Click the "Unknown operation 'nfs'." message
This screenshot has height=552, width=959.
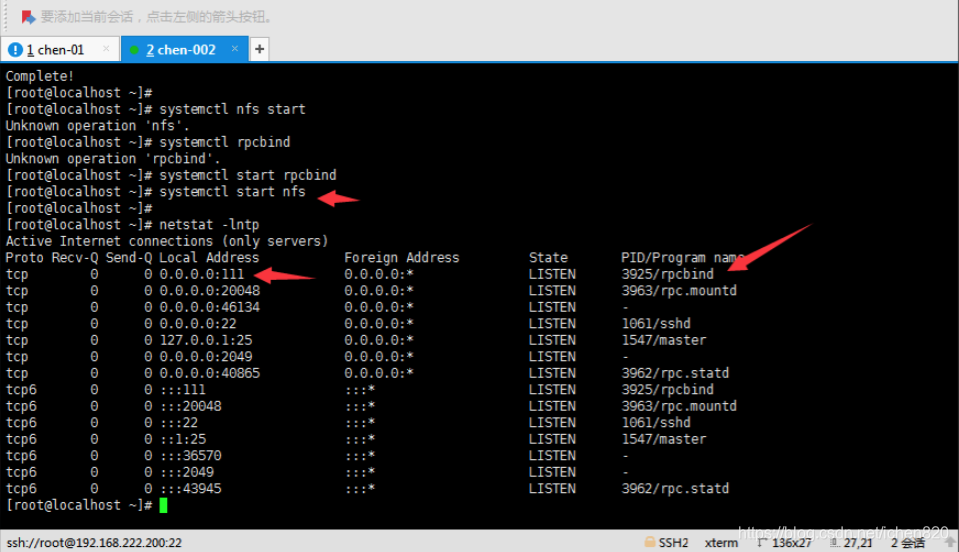[x=98, y=126]
